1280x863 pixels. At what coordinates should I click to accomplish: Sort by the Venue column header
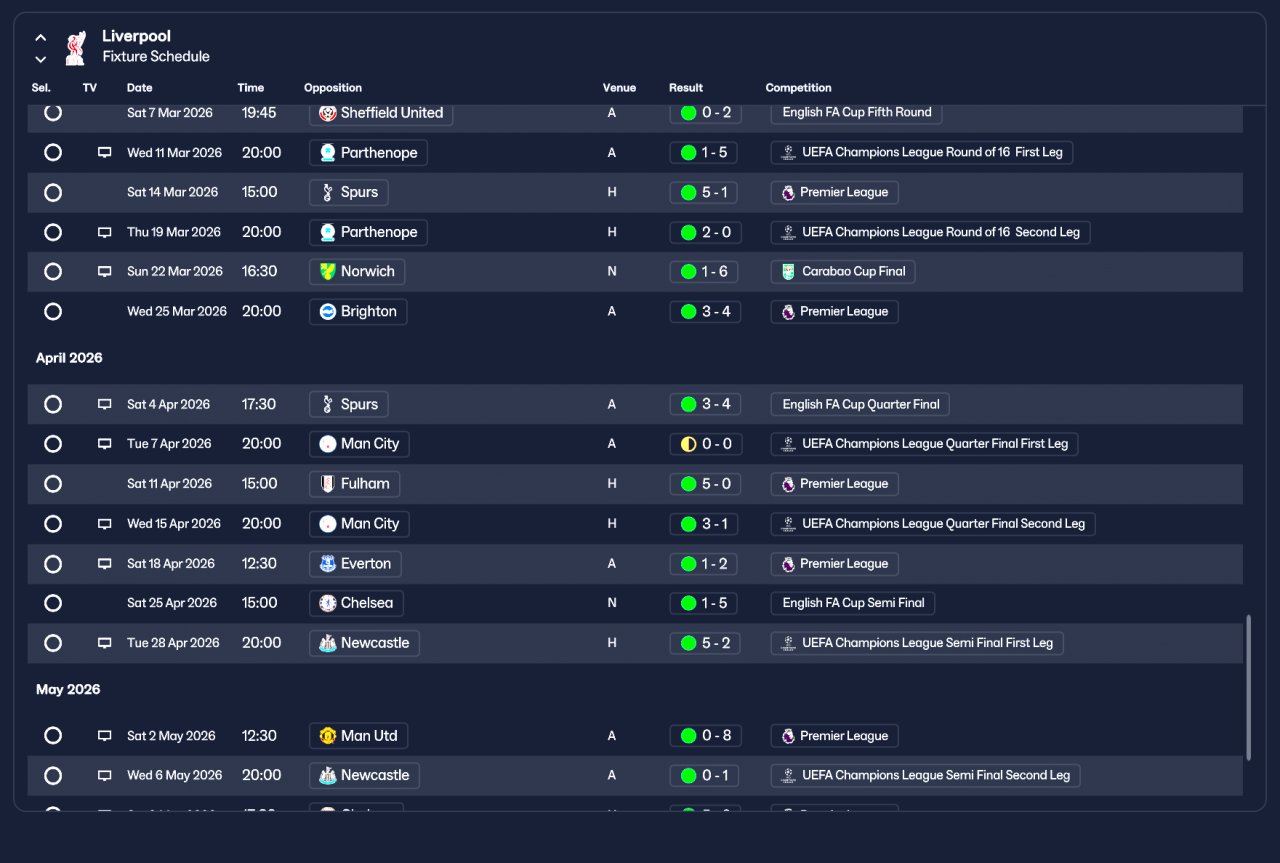pos(619,88)
